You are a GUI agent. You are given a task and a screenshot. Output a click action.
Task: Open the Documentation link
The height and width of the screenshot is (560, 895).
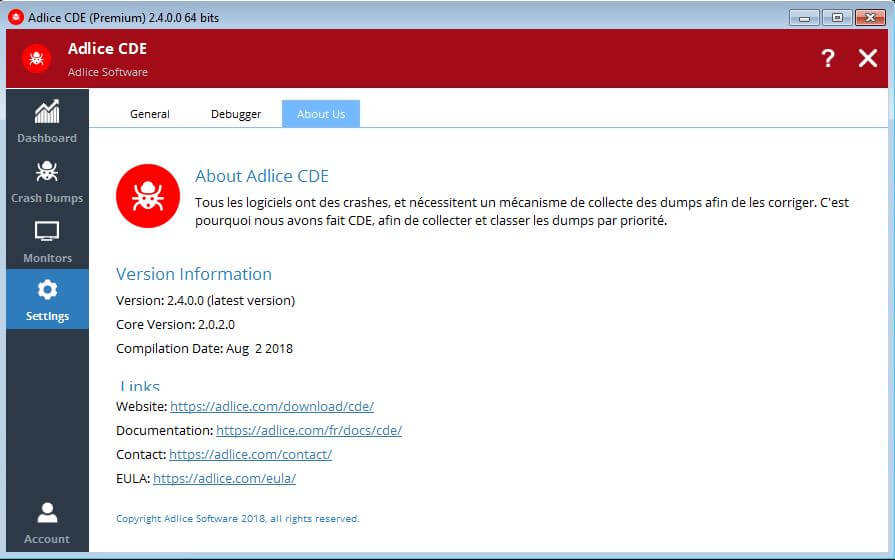(309, 431)
